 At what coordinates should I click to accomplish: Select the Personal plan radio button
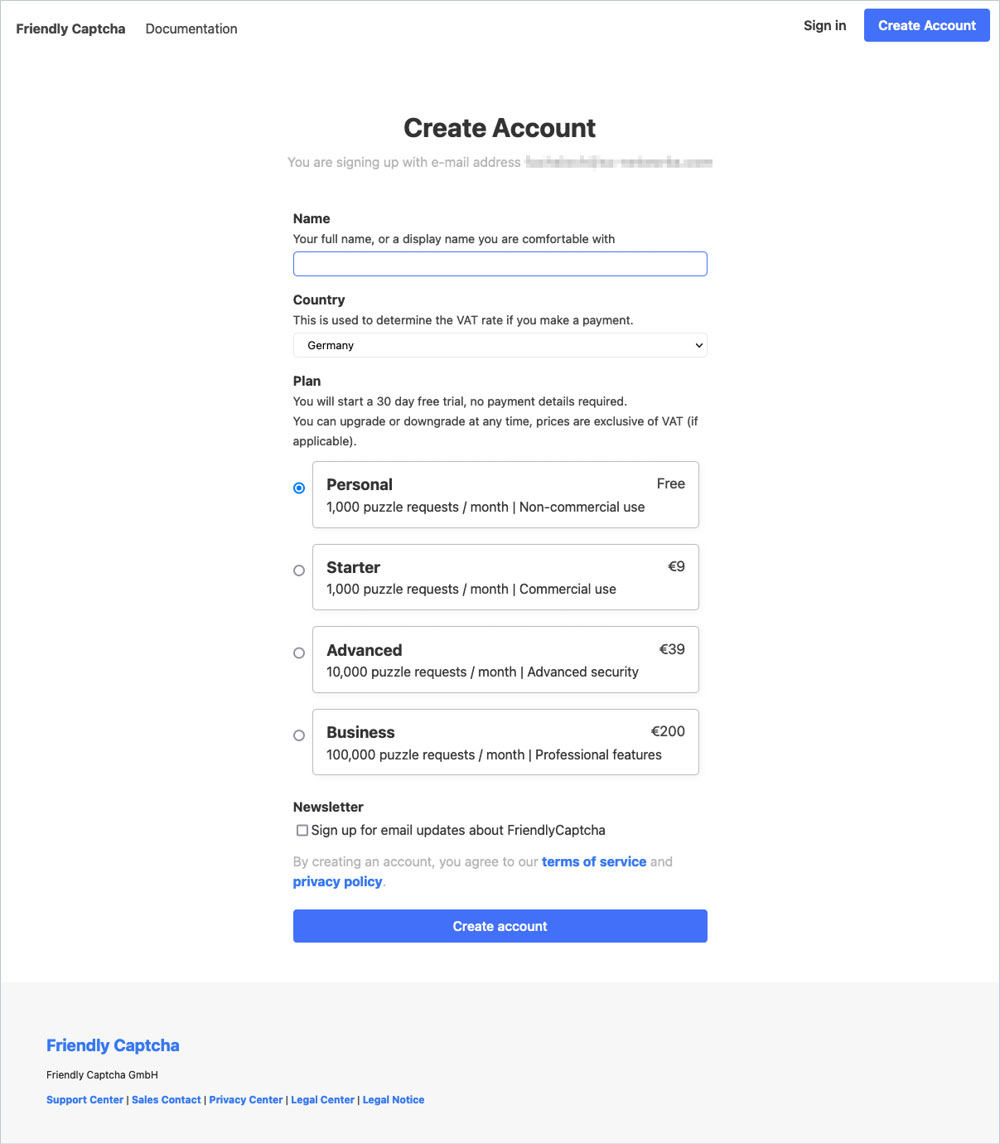(299, 488)
